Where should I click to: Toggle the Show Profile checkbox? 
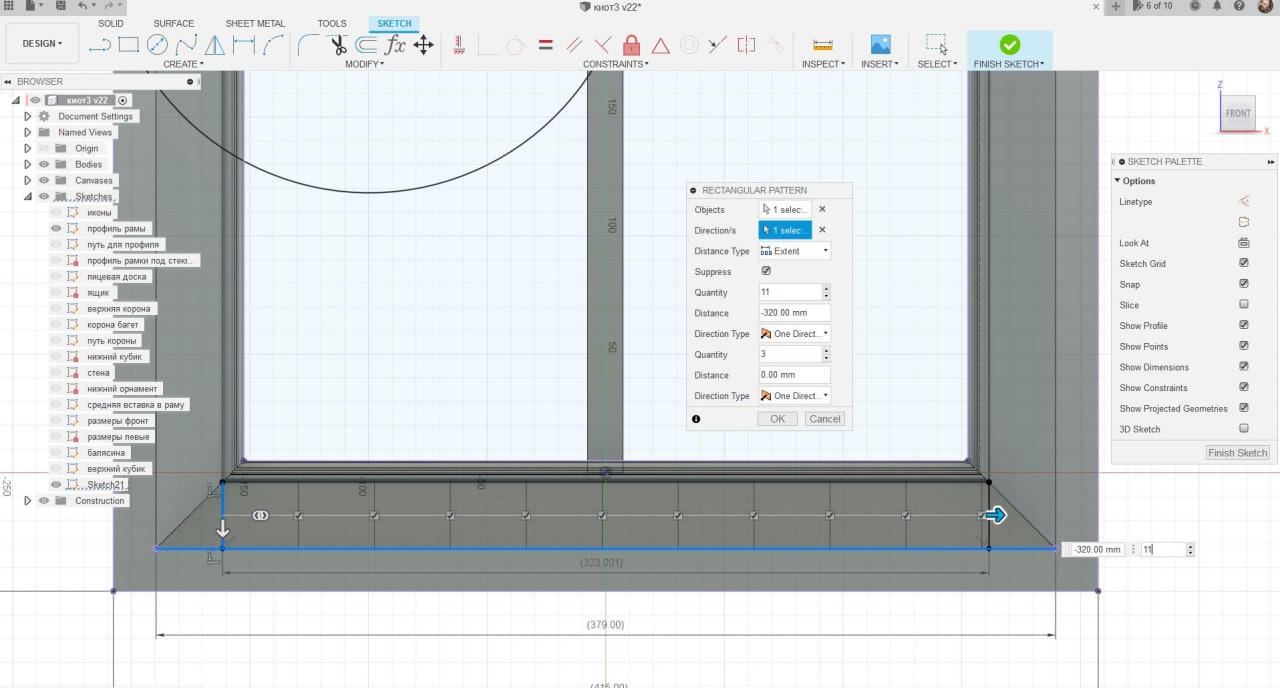click(x=1244, y=325)
